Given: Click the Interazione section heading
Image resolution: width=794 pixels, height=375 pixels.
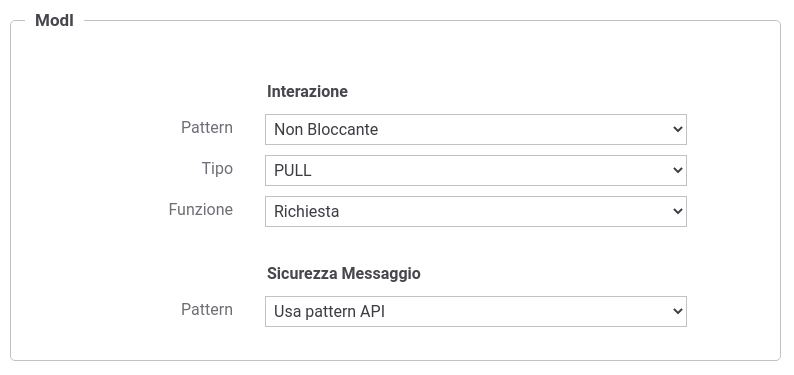Looking at the screenshot, I should pyautogui.click(x=307, y=92).
